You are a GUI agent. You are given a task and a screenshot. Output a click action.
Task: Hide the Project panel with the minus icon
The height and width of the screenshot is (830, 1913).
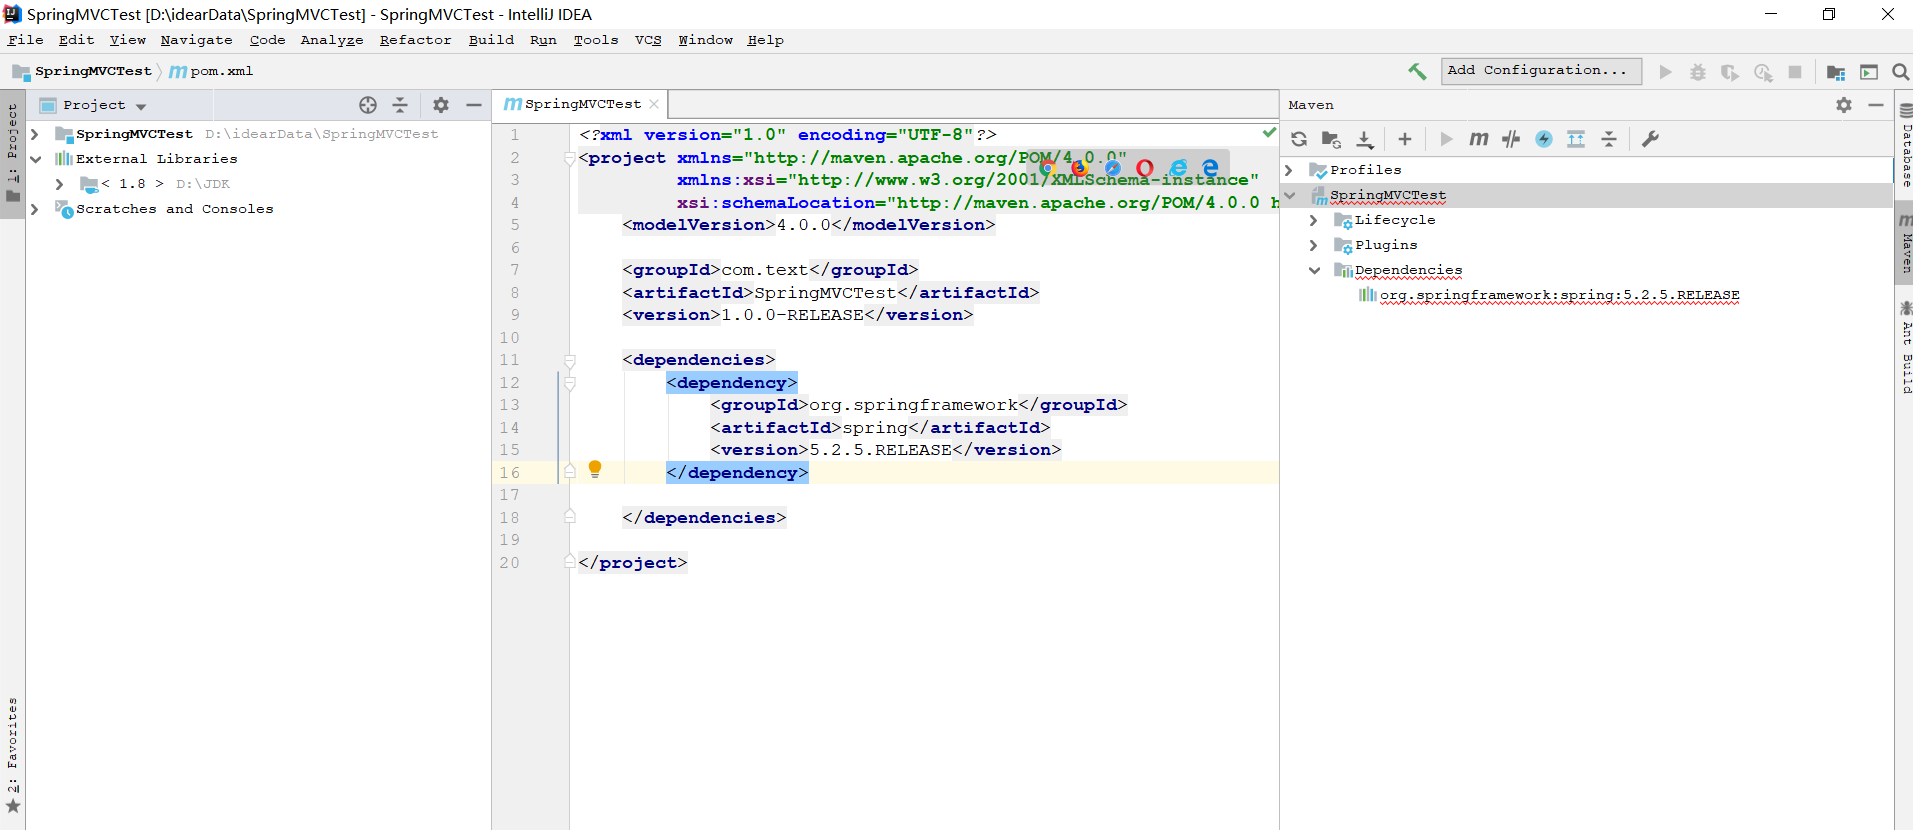click(x=474, y=105)
